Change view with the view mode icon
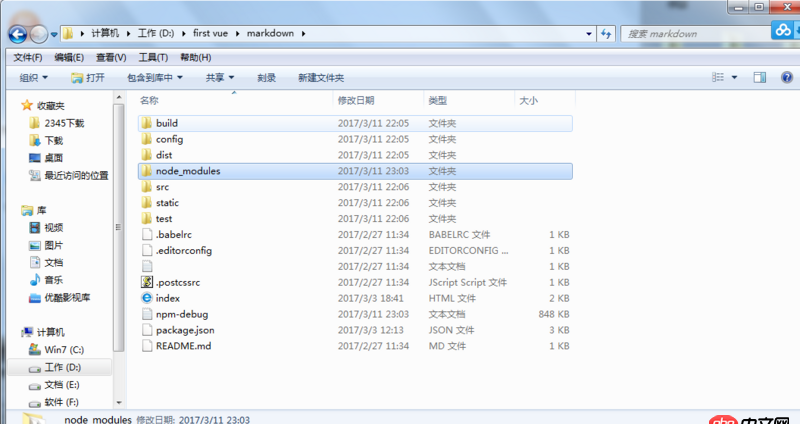The height and width of the screenshot is (424, 800). tap(718, 77)
